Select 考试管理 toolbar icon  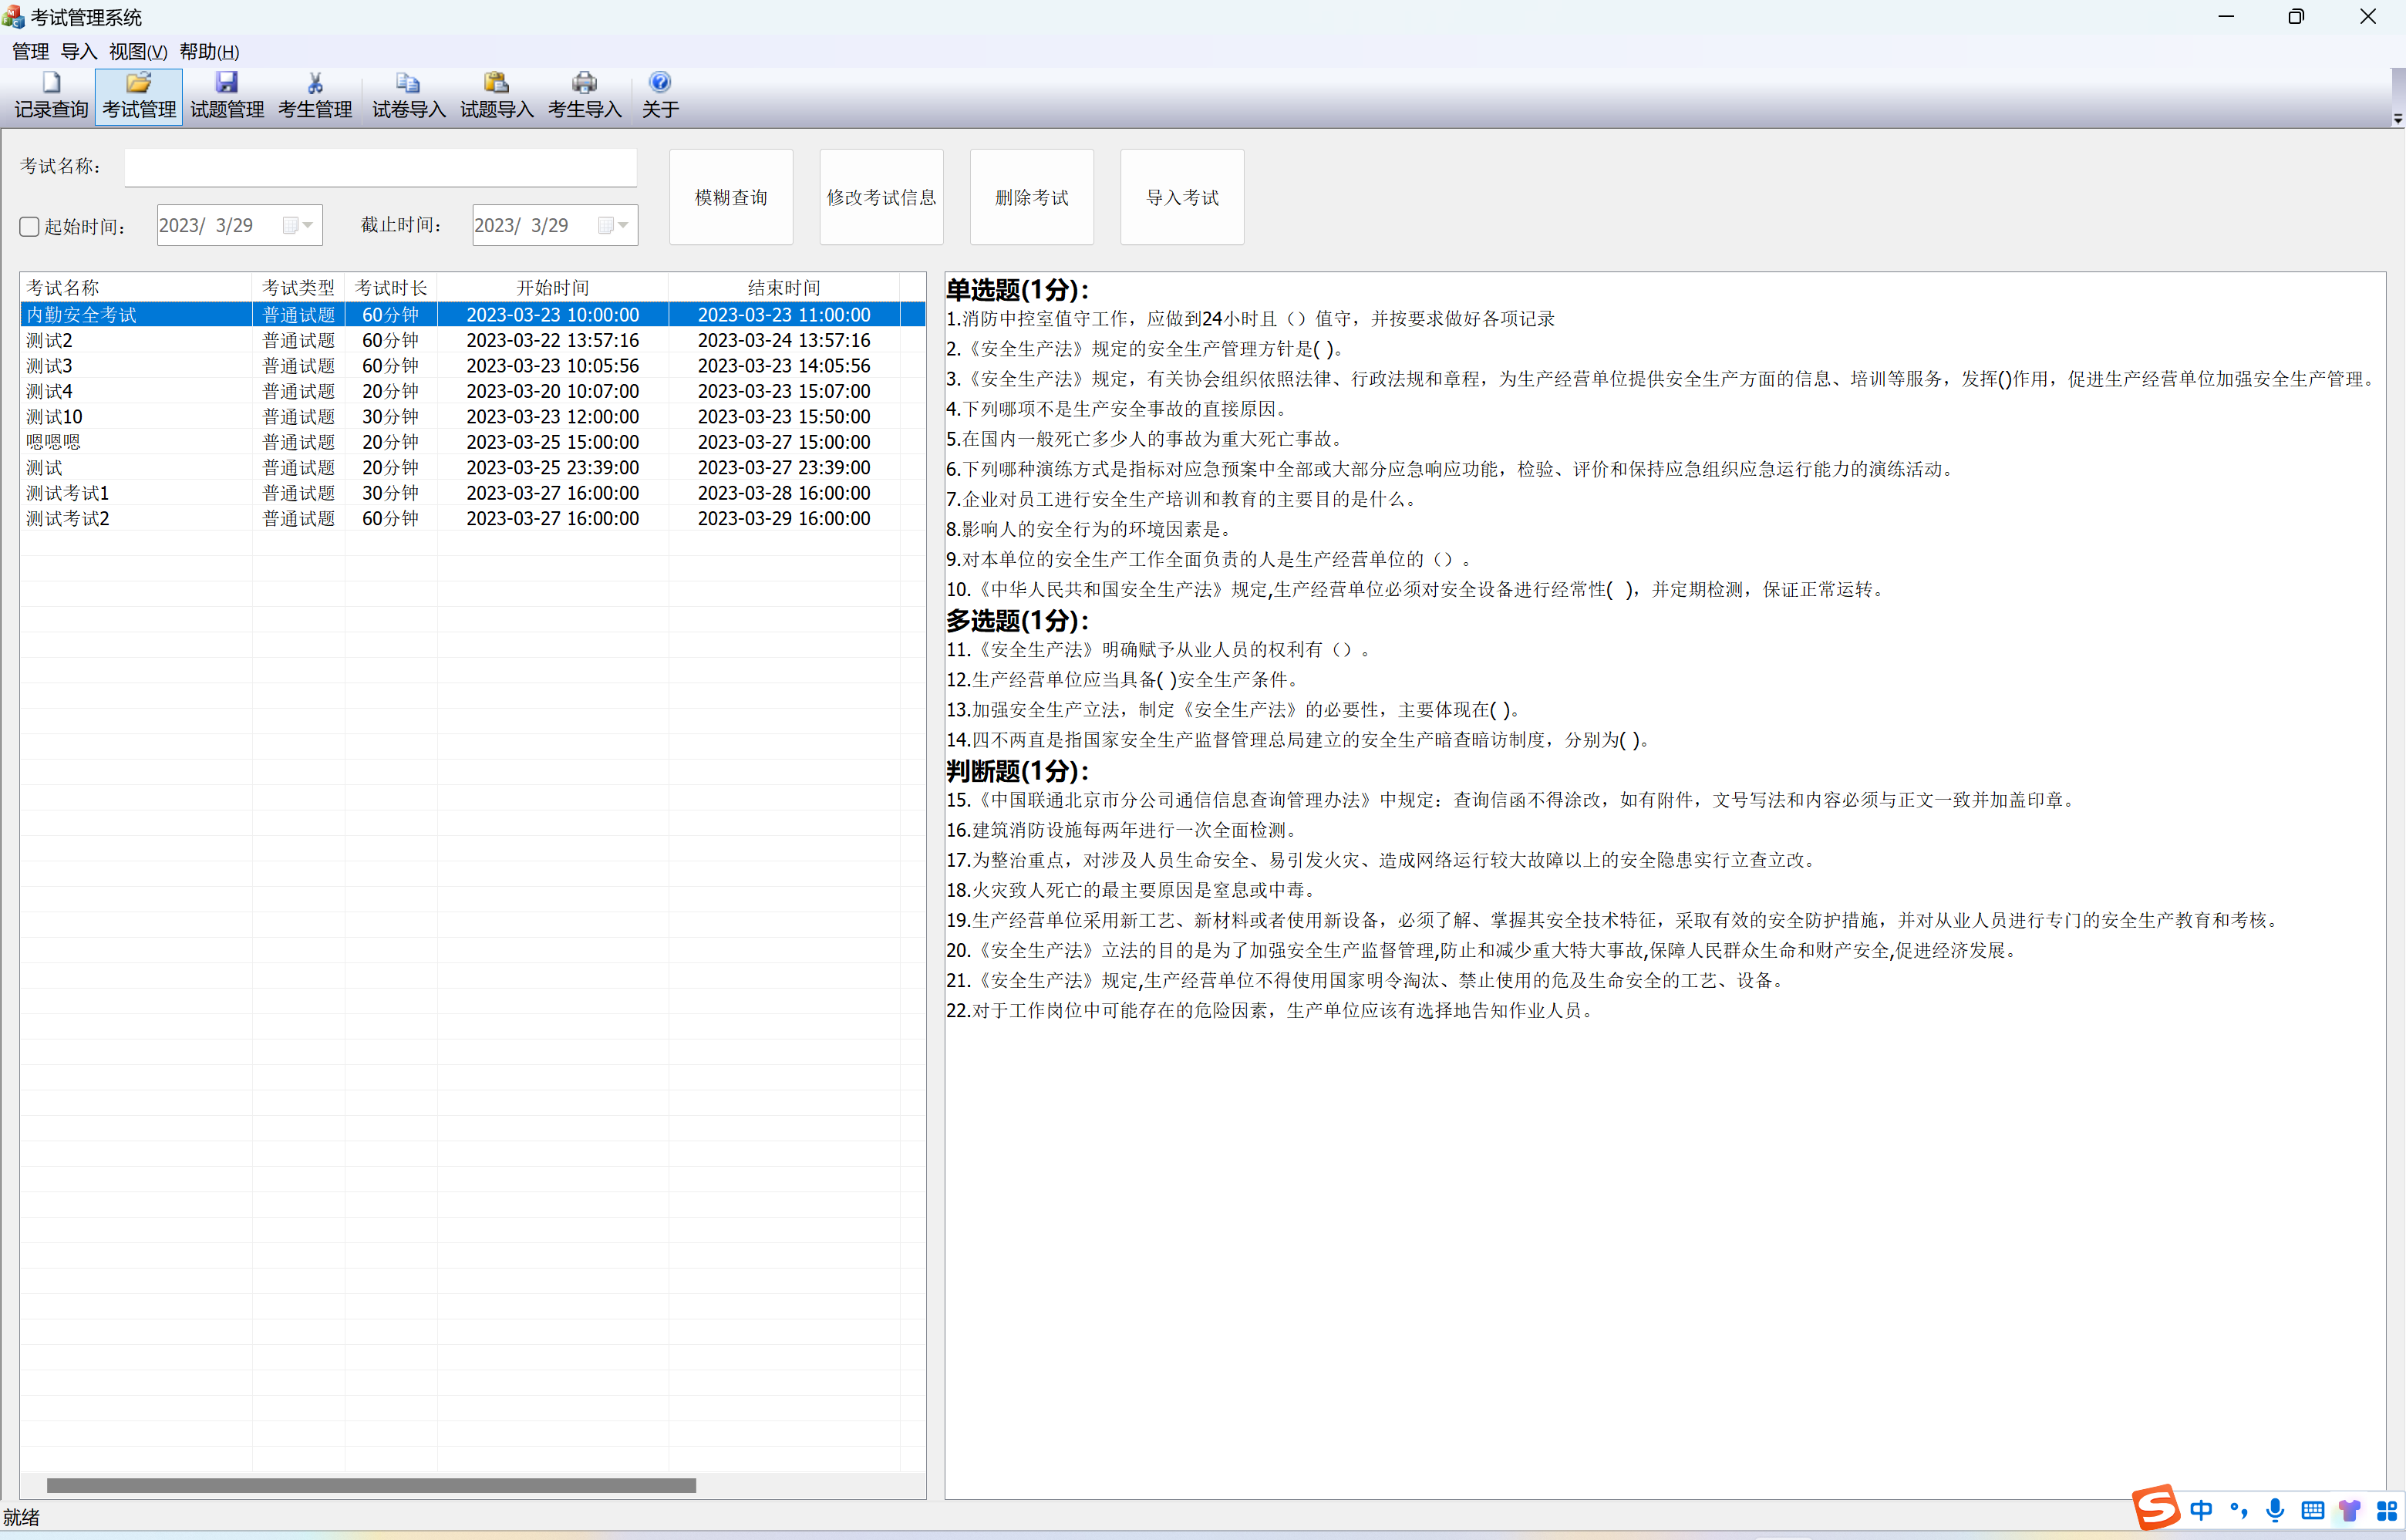(x=139, y=96)
